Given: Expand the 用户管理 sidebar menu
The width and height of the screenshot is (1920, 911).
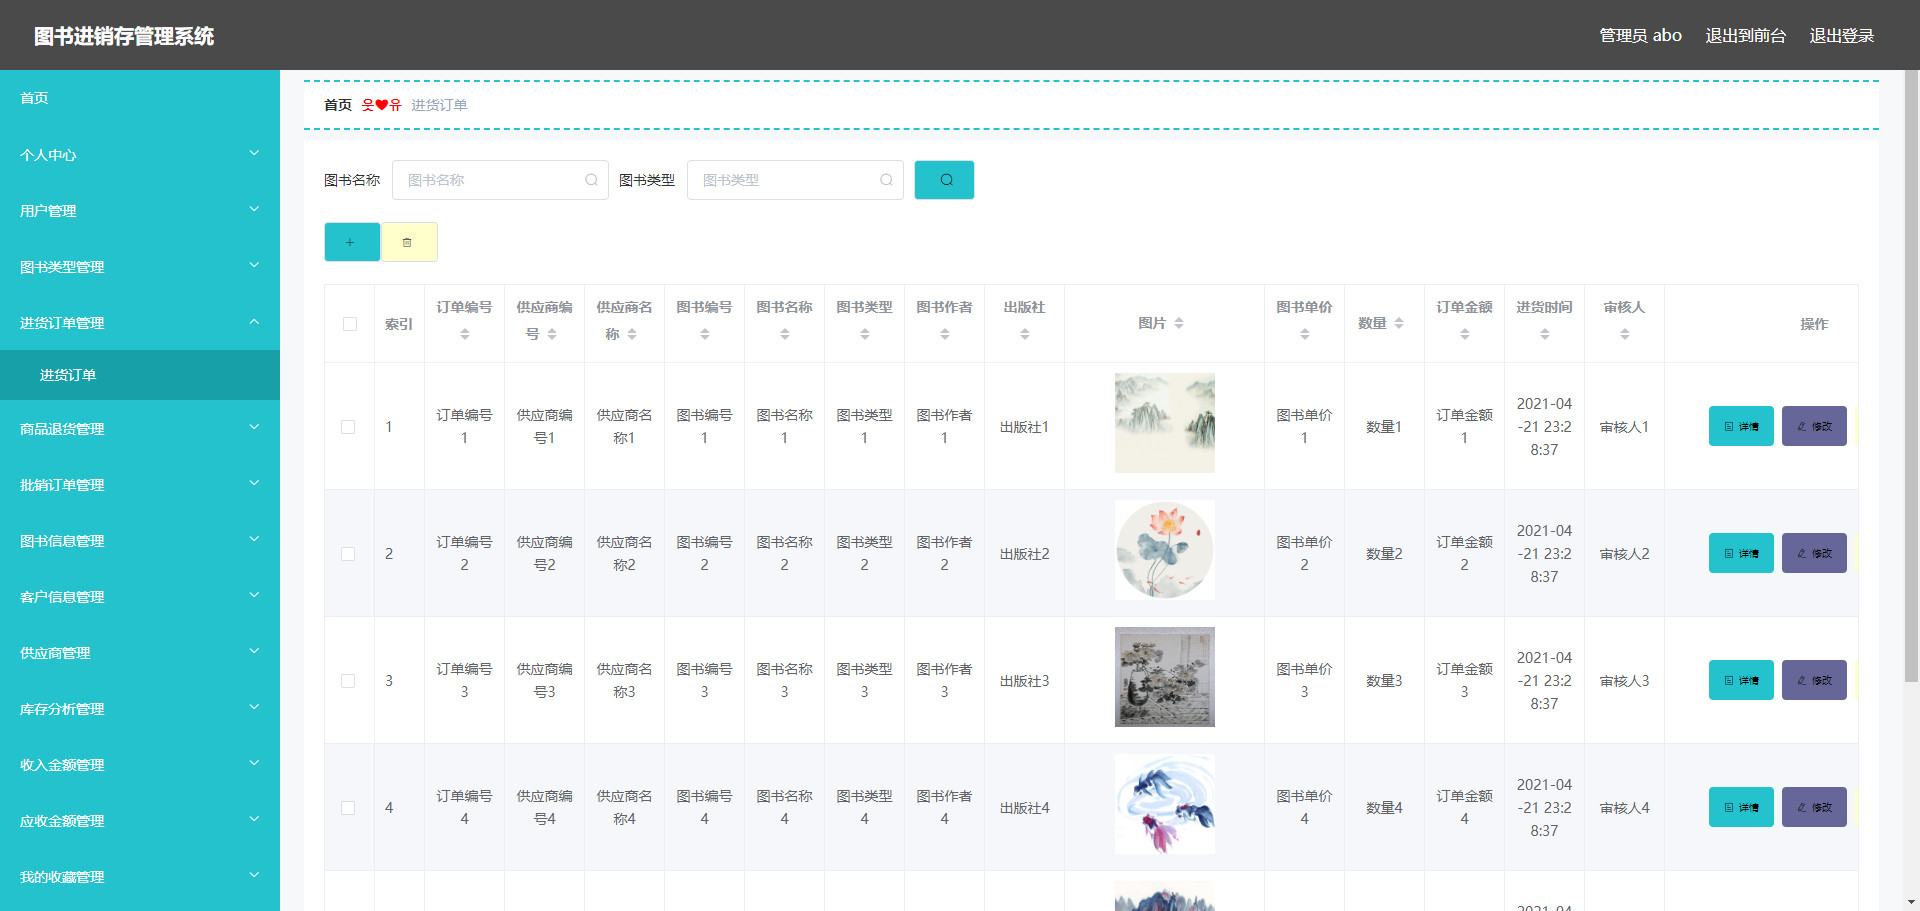Looking at the screenshot, I should (x=140, y=211).
